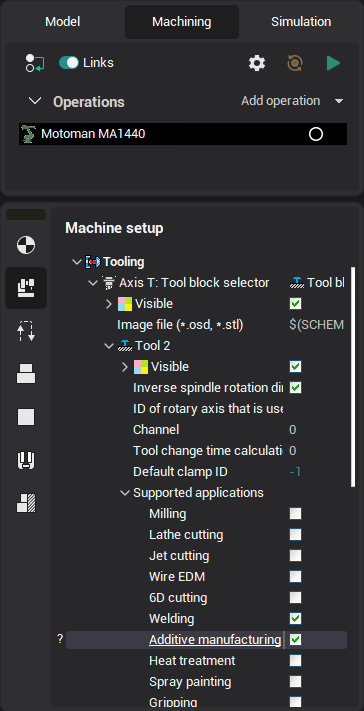Switch to the Simulation tab
The image size is (364, 711).
click(x=301, y=22)
